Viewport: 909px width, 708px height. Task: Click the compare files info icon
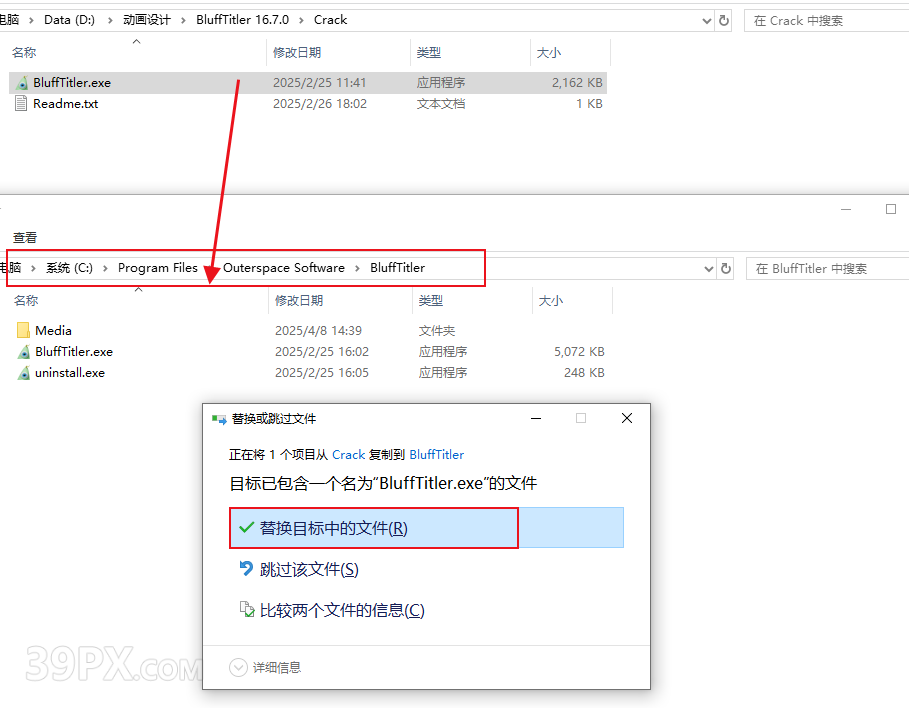click(246, 609)
